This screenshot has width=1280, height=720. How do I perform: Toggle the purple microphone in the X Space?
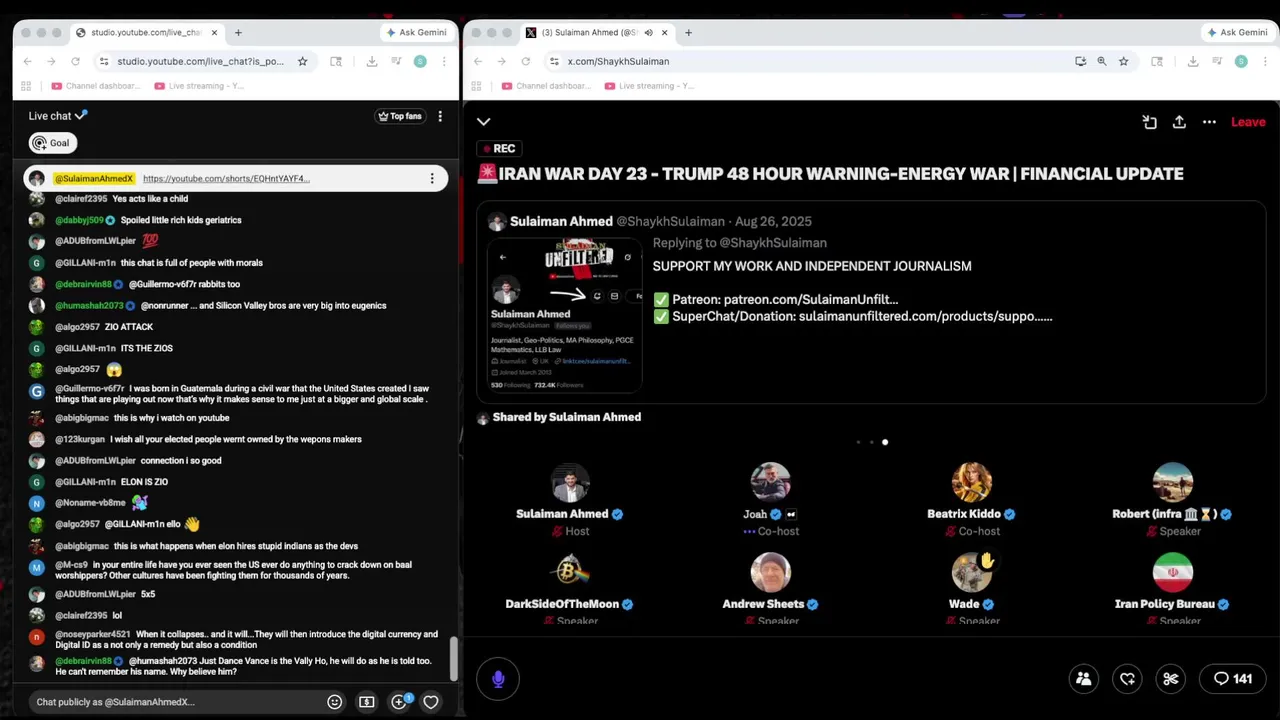pyautogui.click(x=498, y=679)
